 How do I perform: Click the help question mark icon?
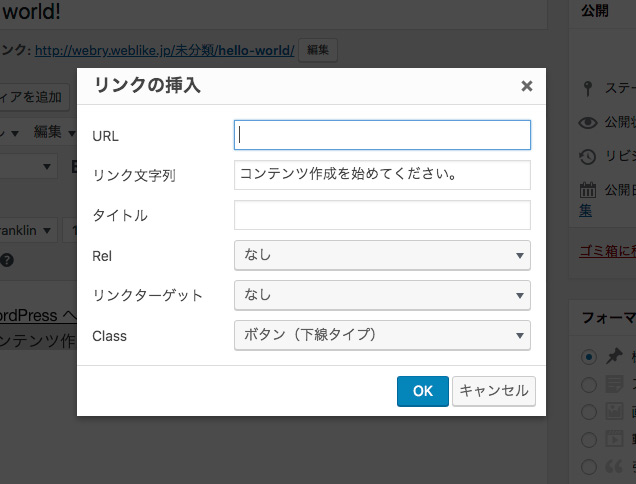pyautogui.click(x=7, y=261)
